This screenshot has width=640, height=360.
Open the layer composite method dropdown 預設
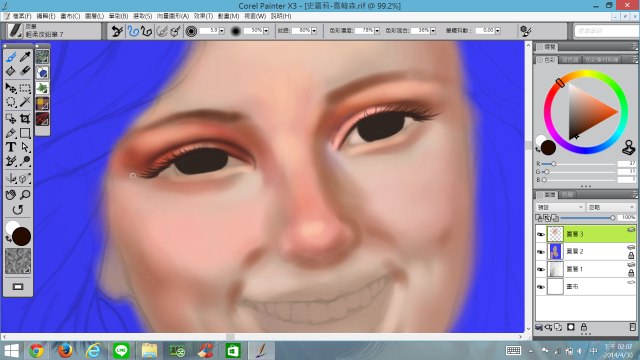pyautogui.click(x=560, y=207)
